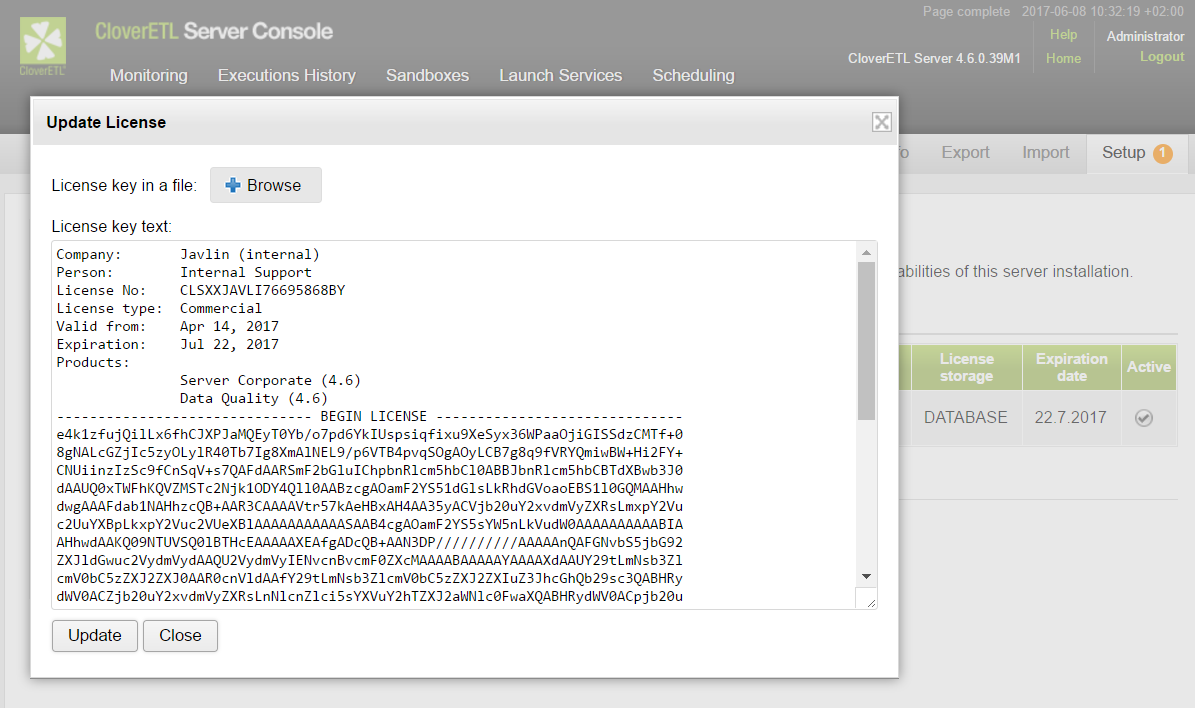1195x708 pixels.
Task: Click the DATABASE cell in license table
Action: tap(966, 418)
